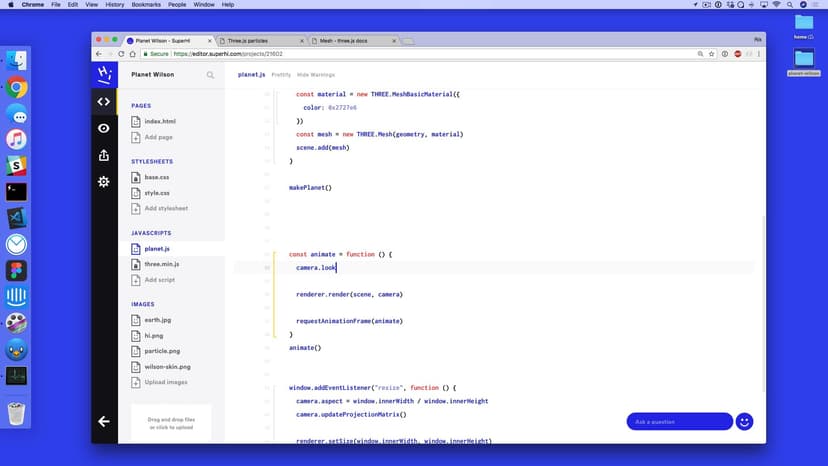Click the eye preview icon in sidebar

(x=104, y=128)
